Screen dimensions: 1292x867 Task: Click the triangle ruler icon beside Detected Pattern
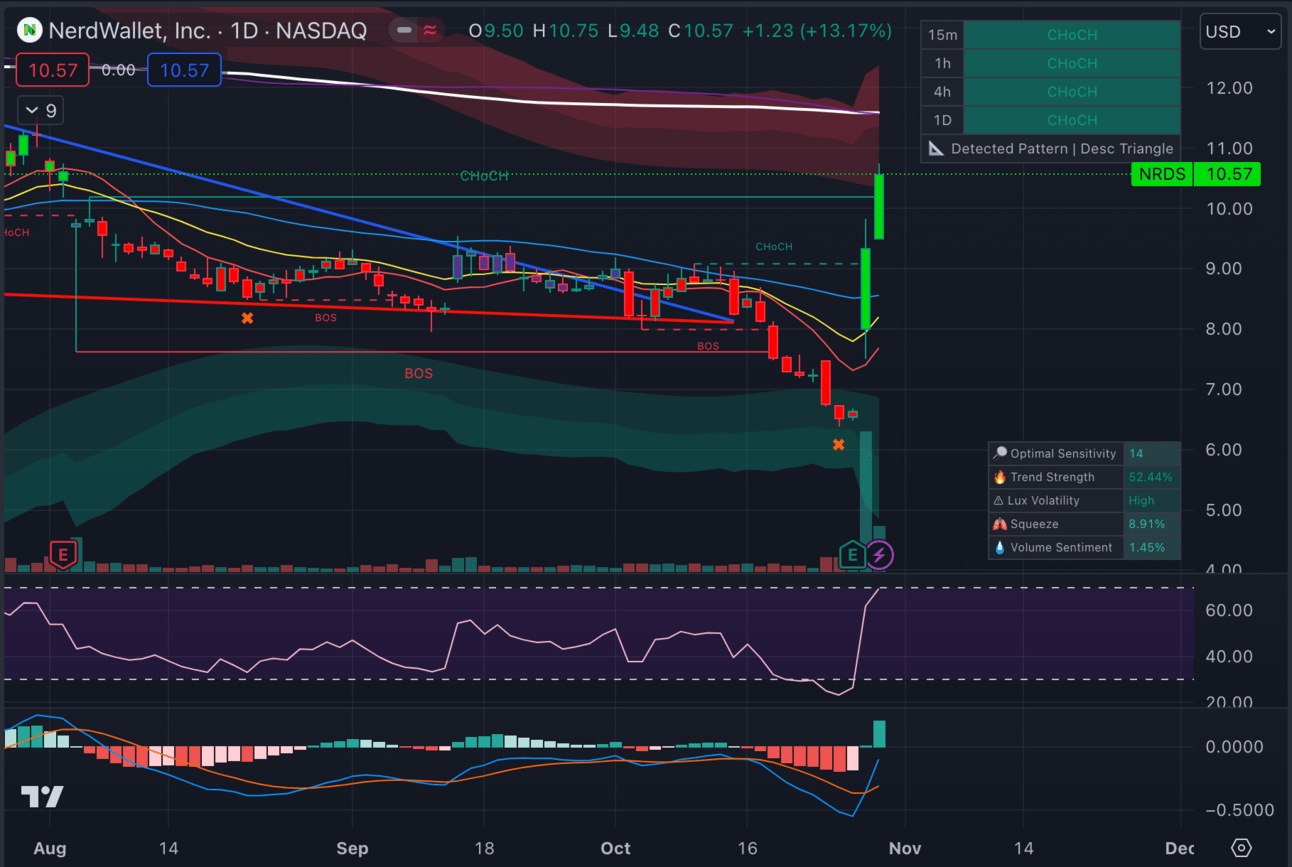pos(936,148)
